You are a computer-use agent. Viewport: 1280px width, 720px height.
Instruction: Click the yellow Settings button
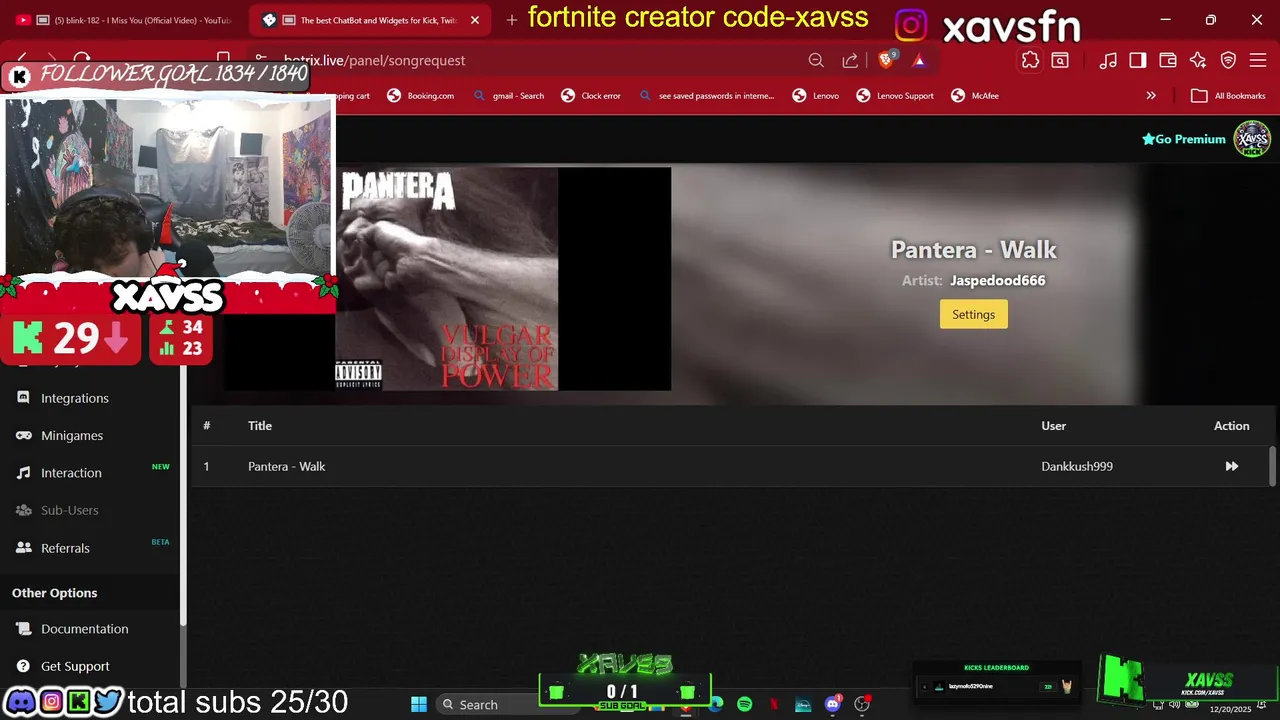pos(974,314)
